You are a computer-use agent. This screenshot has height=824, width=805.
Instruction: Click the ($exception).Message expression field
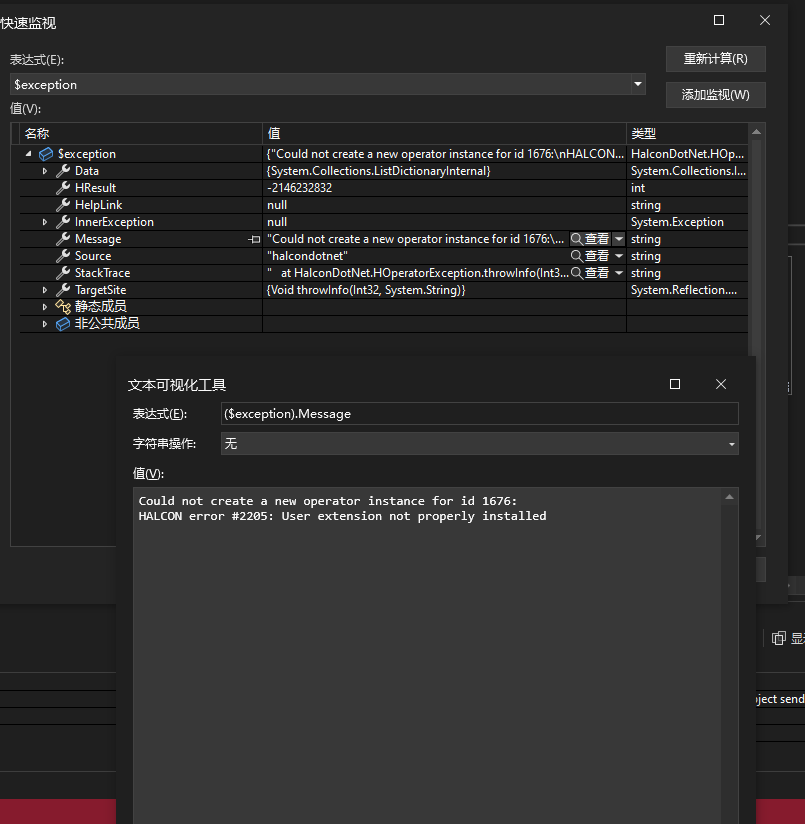[480, 414]
